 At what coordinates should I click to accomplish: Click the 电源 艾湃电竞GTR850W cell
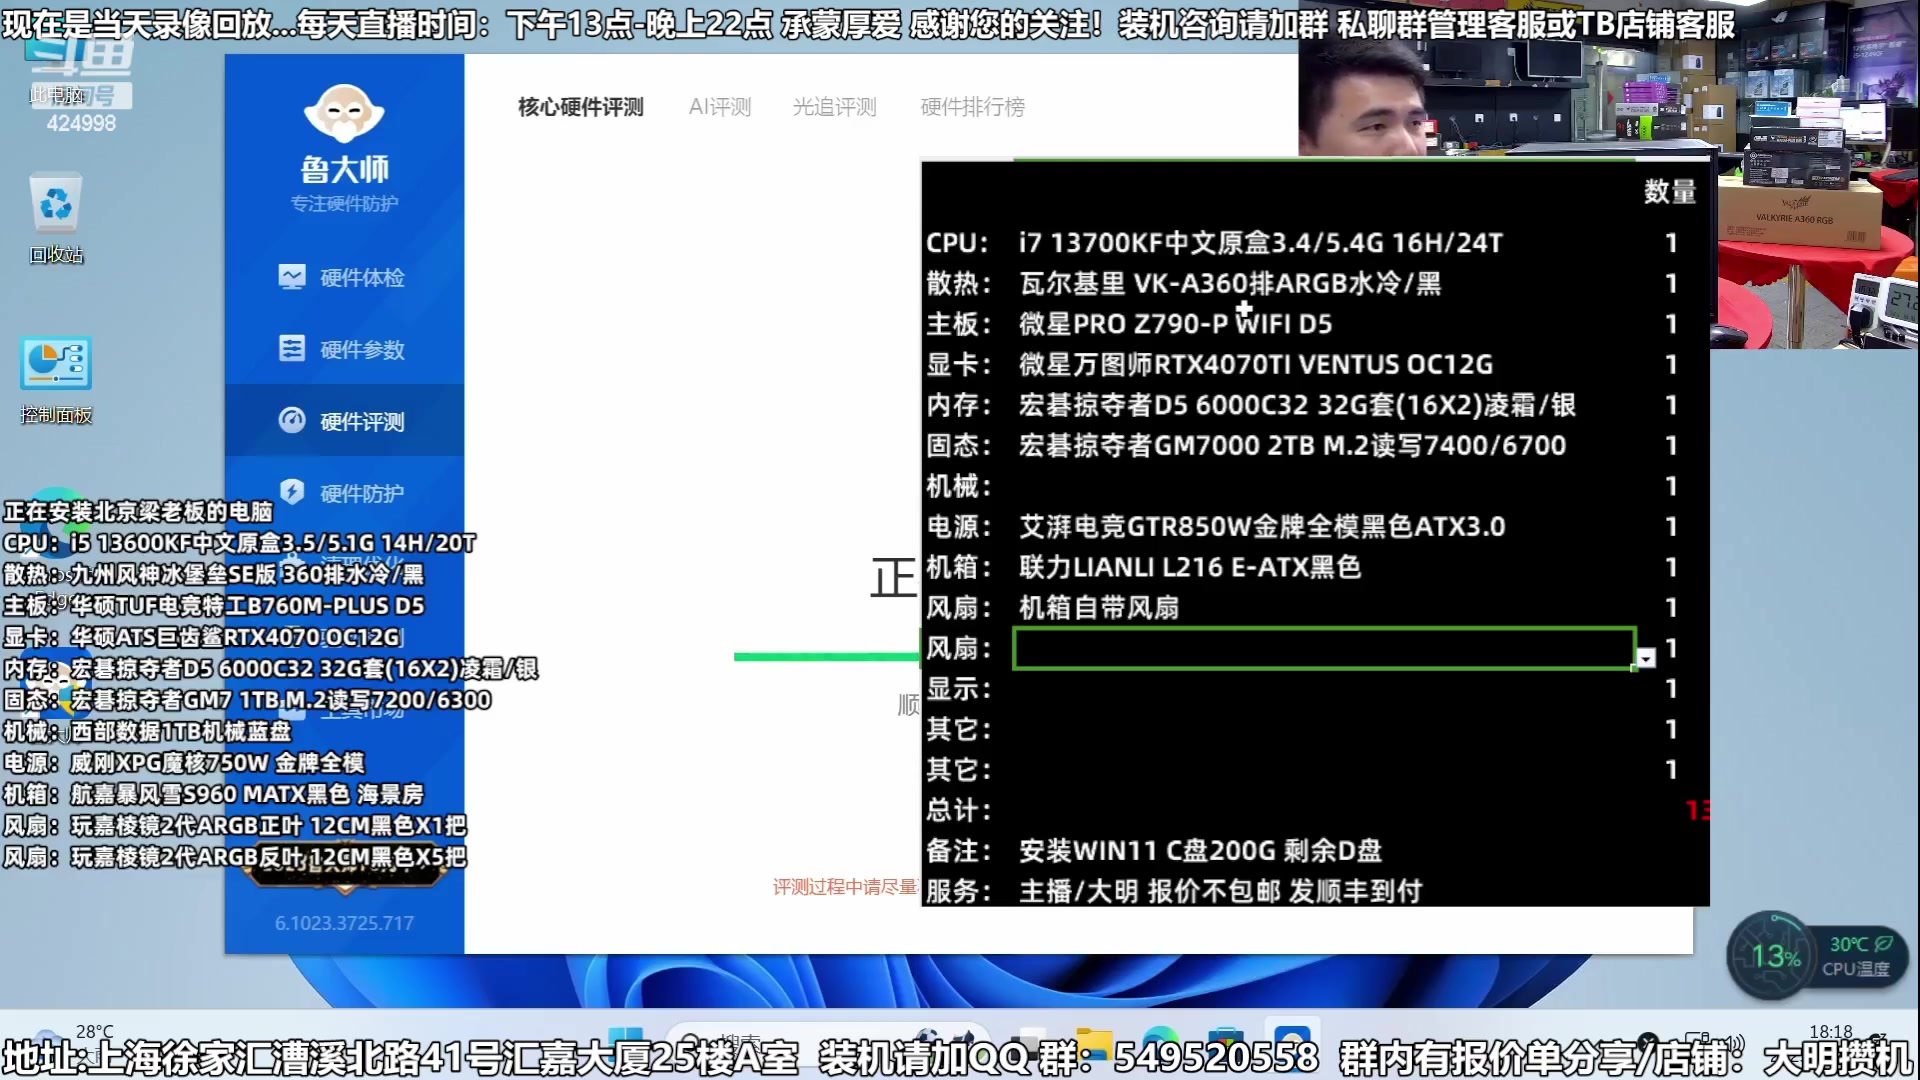tap(1261, 527)
